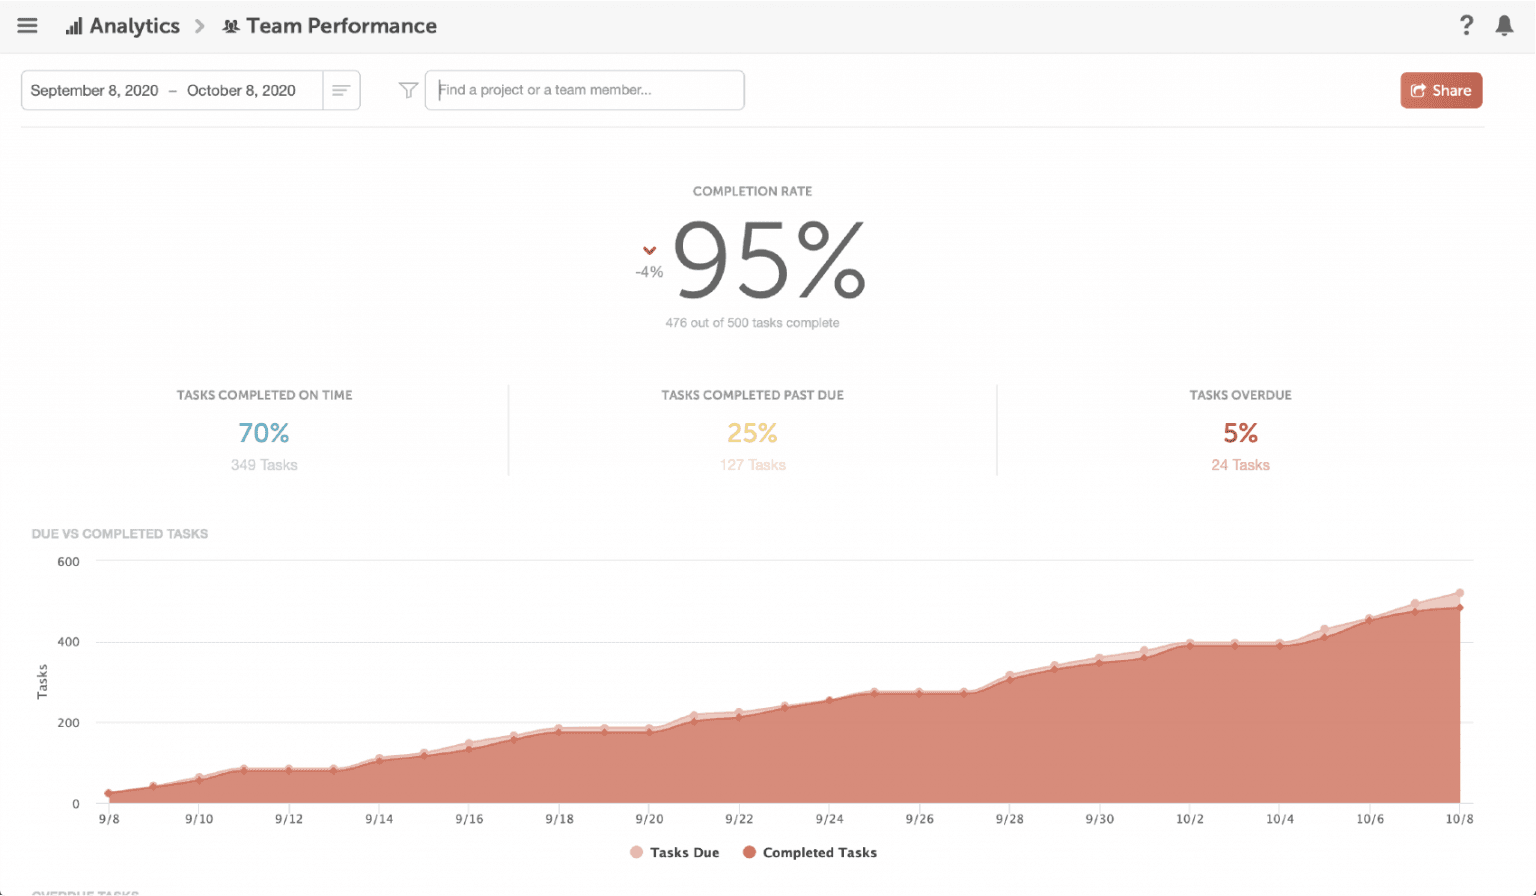The image size is (1536, 896).
Task: Click inside the project search field
Action: pos(585,90)
